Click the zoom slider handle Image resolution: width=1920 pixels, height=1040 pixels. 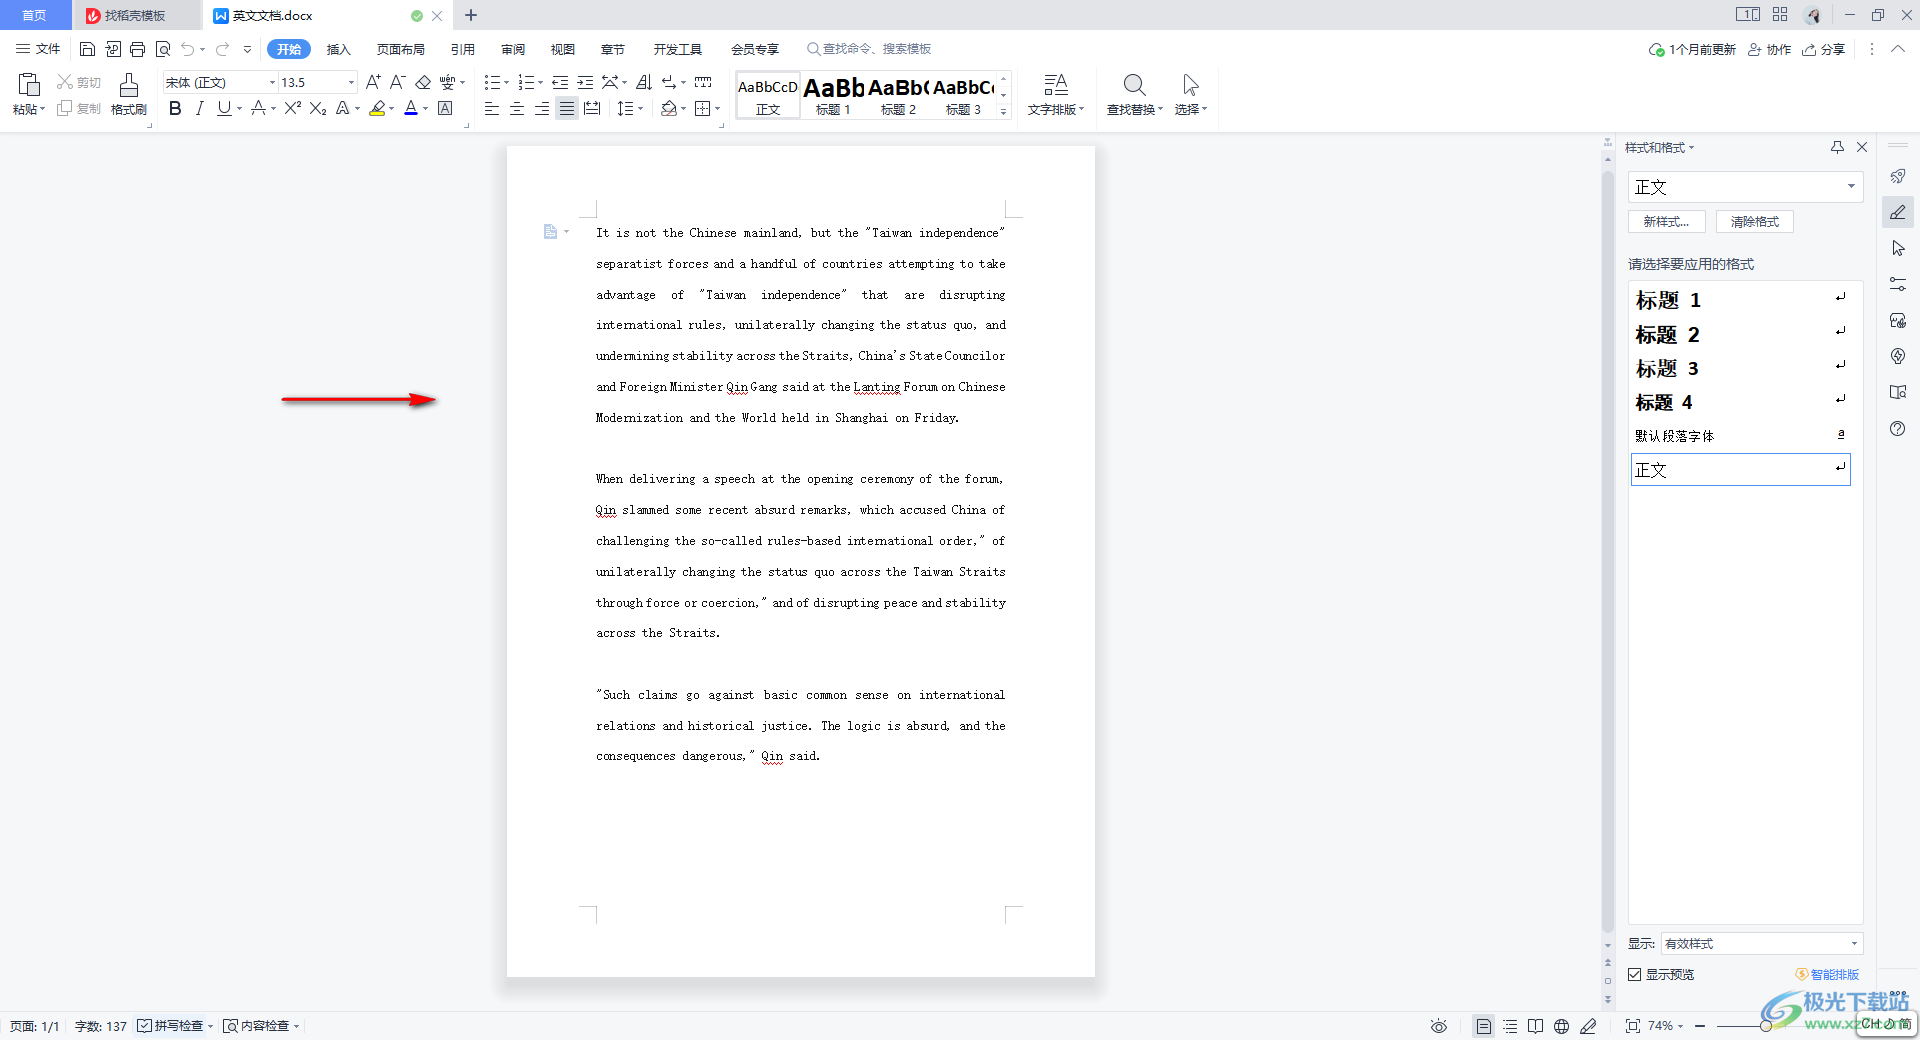pos(1766,1026)
